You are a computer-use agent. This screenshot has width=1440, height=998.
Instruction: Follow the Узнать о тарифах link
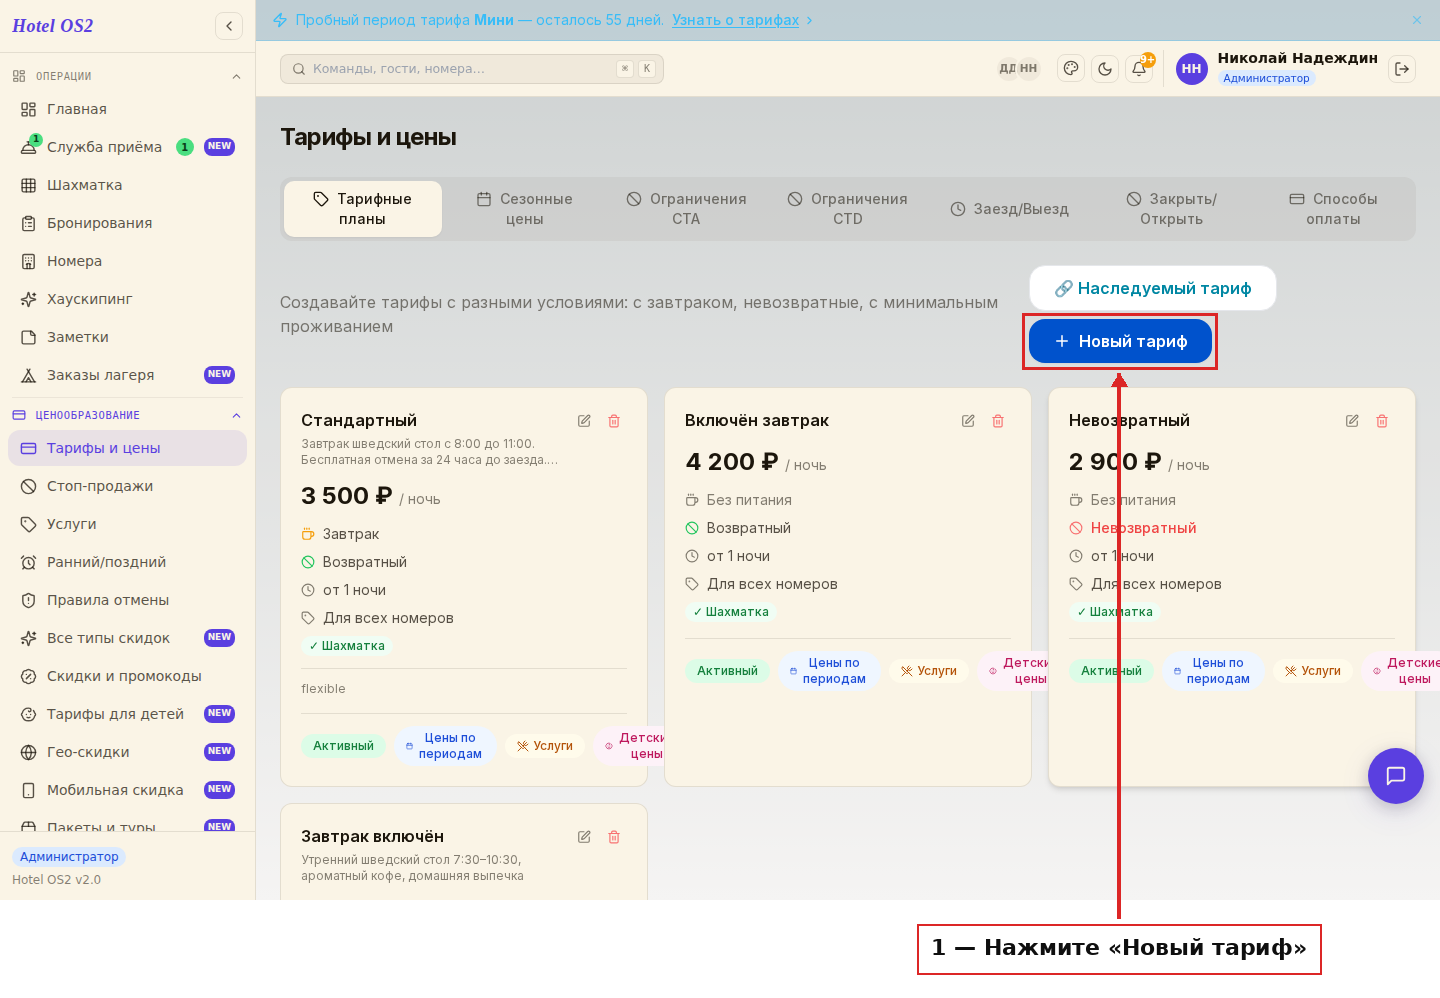point(735,20)
